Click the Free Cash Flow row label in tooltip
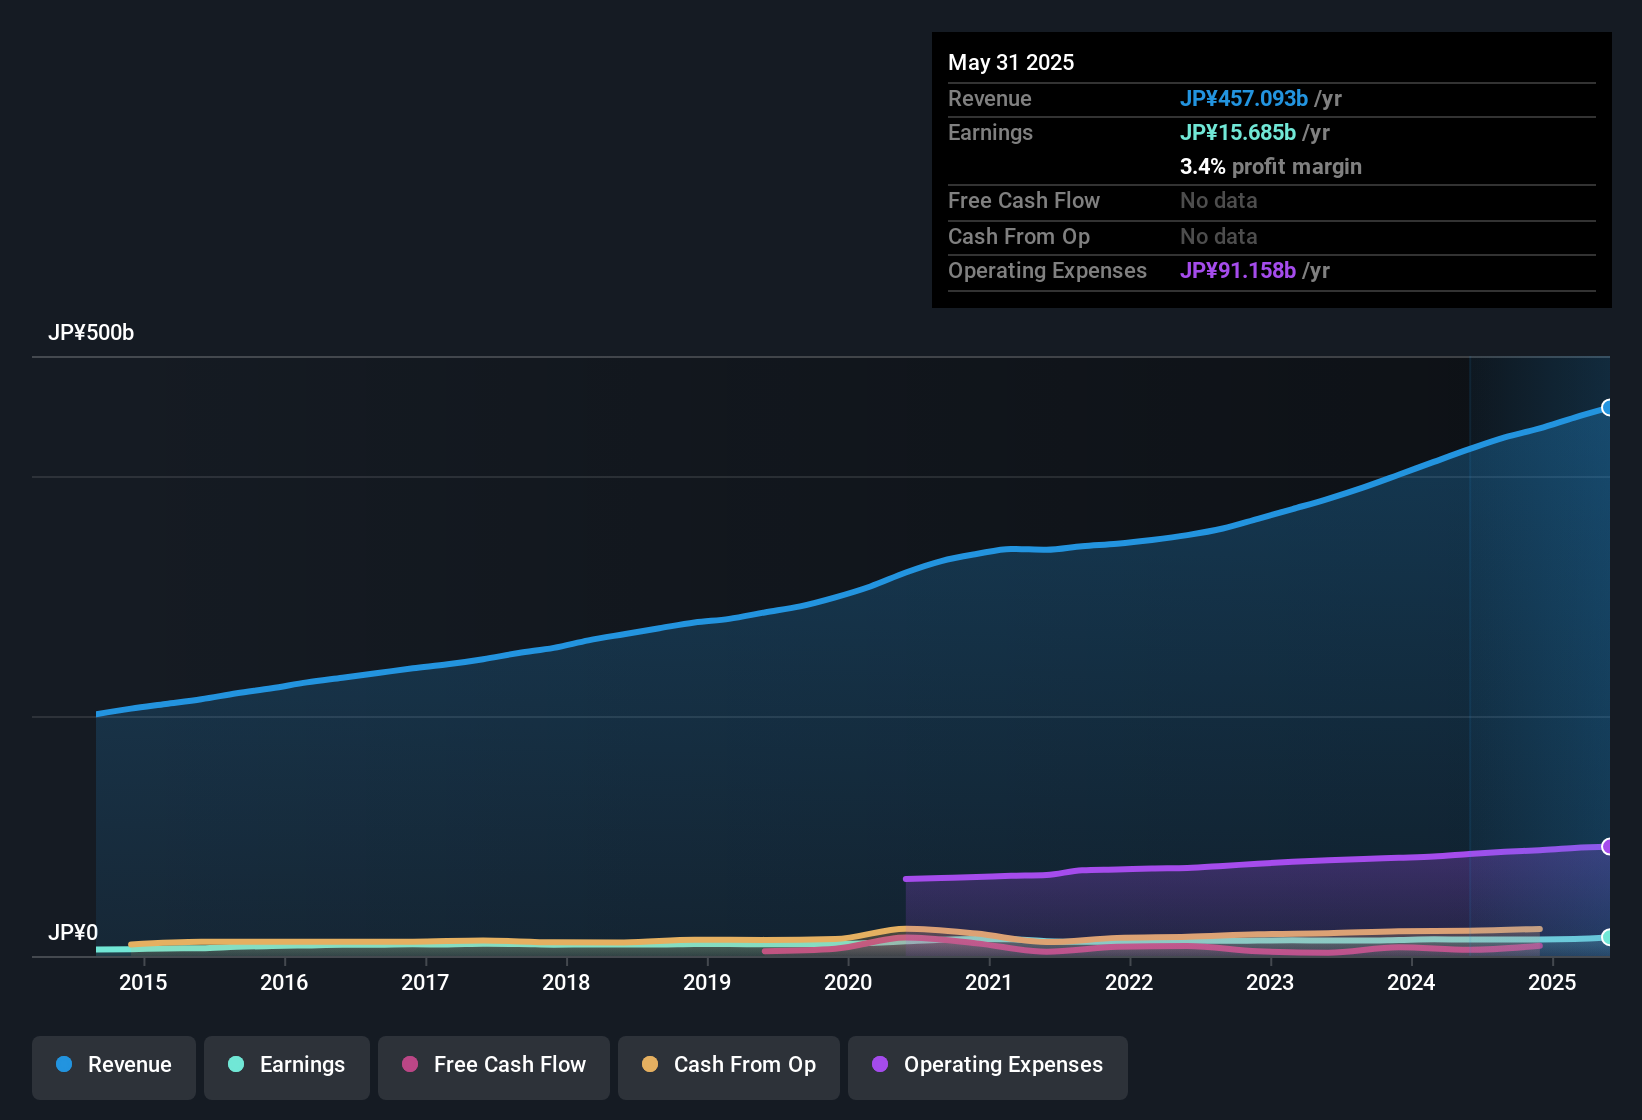Viewport: 1642px width, 1120px height. coord(1024,200)
